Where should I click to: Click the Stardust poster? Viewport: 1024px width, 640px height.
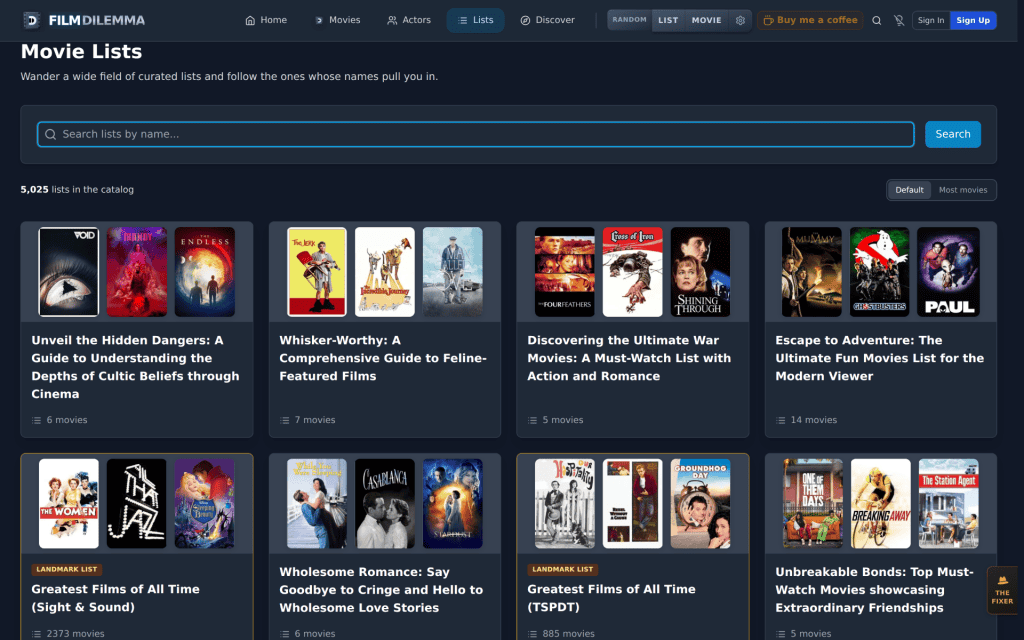pyautogui.click(x=453, y=504)
